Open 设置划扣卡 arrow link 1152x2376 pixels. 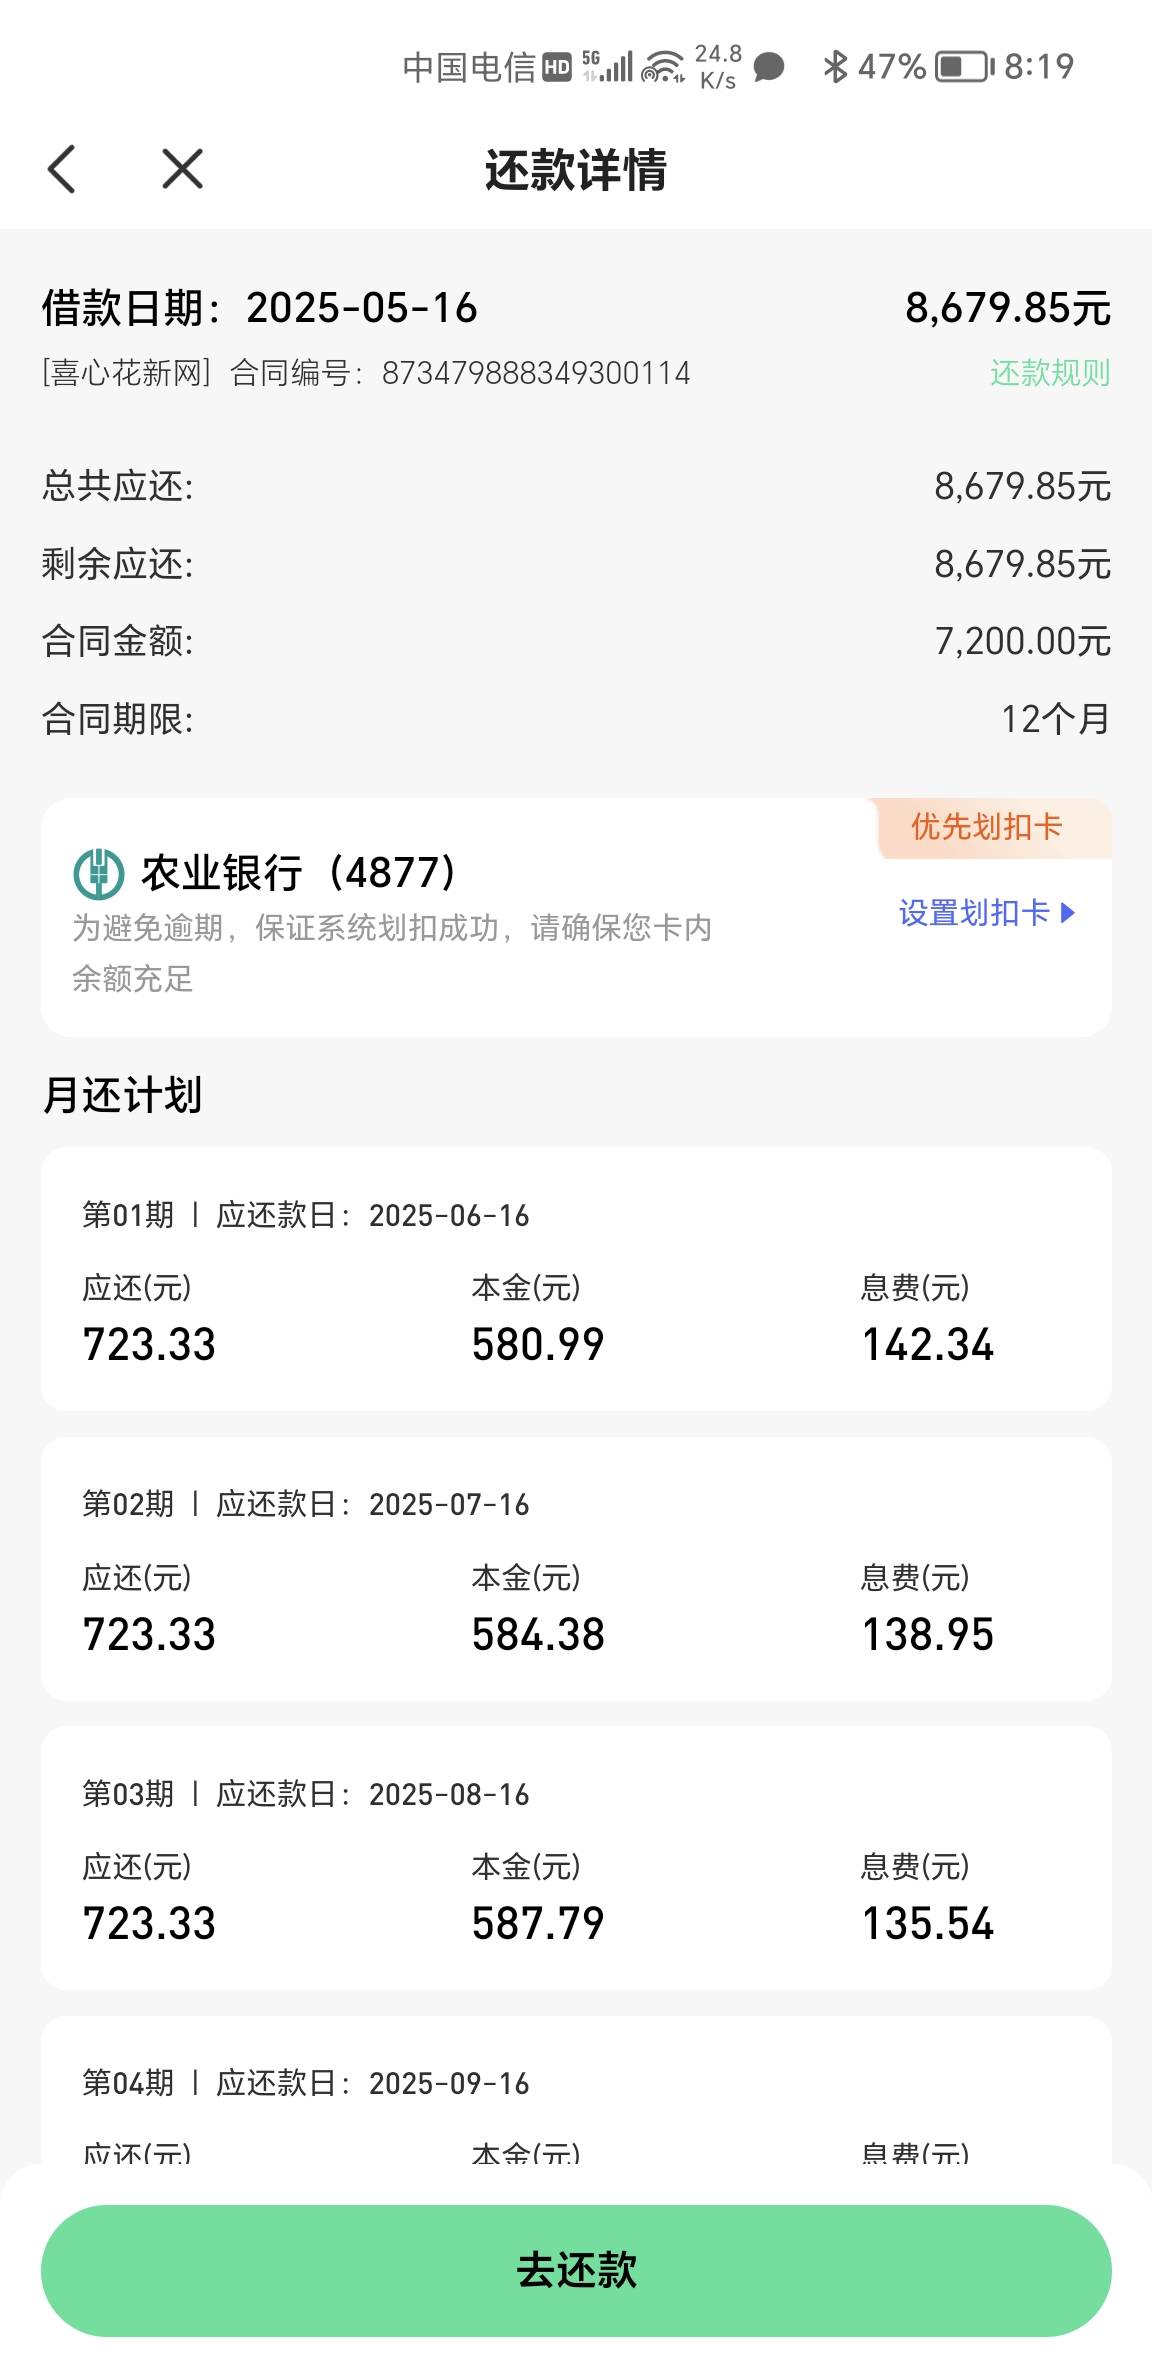pyautogui.click(x=986, y=912)
